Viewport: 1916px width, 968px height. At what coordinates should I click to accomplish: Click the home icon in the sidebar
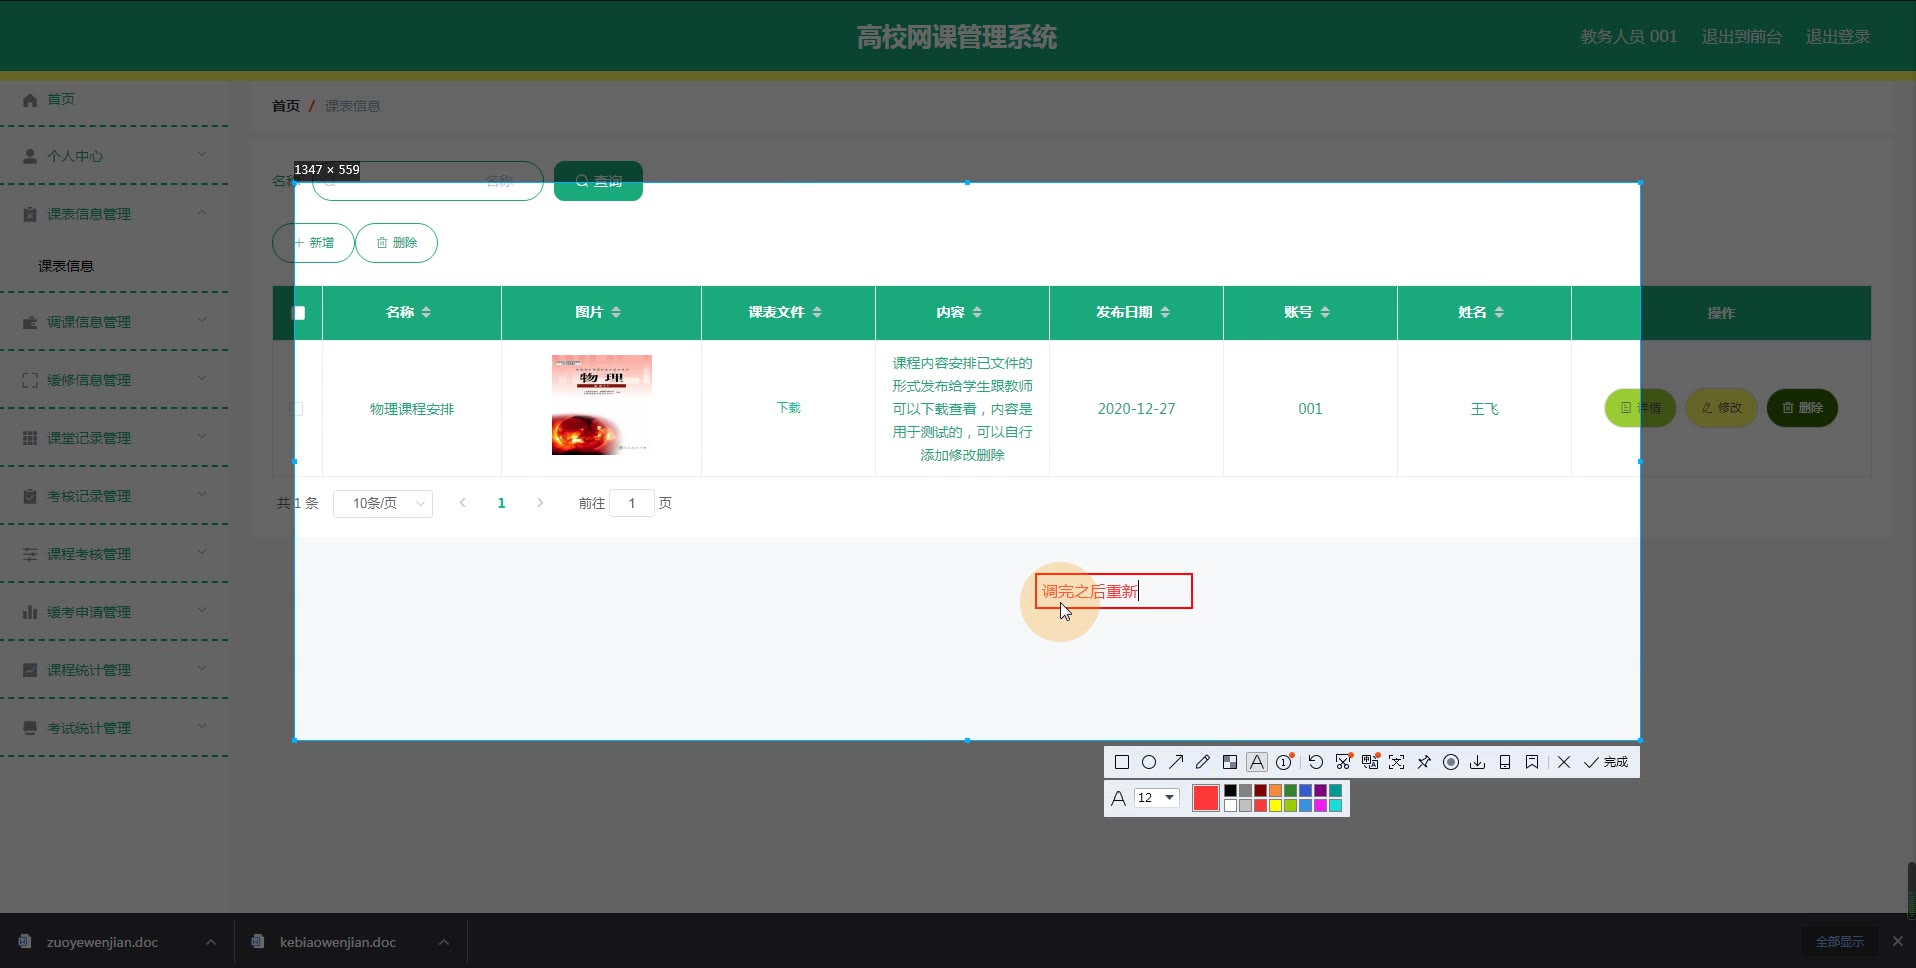point(30,99)
